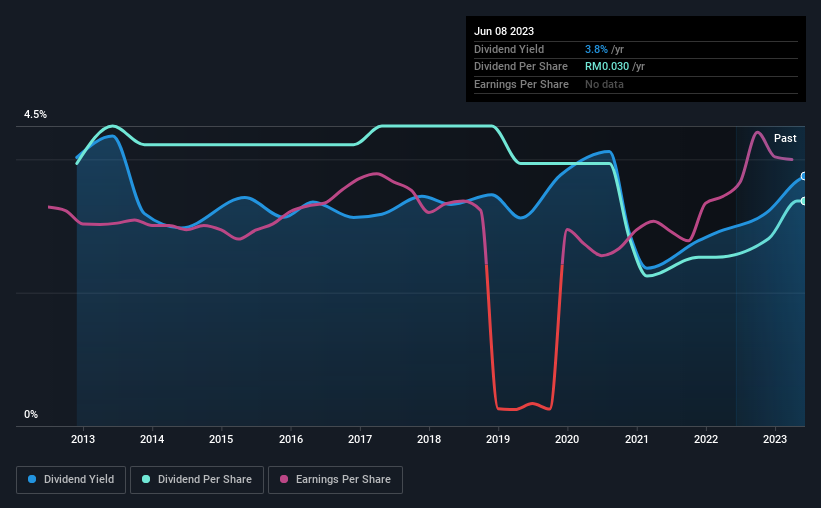The width and height of the screenshot is (821, 508).
Task: Click the 2017 x-axis label
Action: pyautogui.click(x=360, y=439)
